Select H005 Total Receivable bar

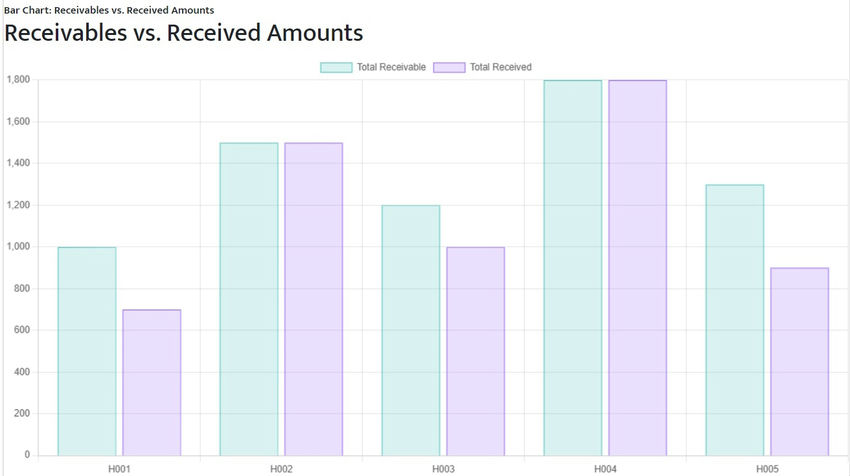[735, 320]
